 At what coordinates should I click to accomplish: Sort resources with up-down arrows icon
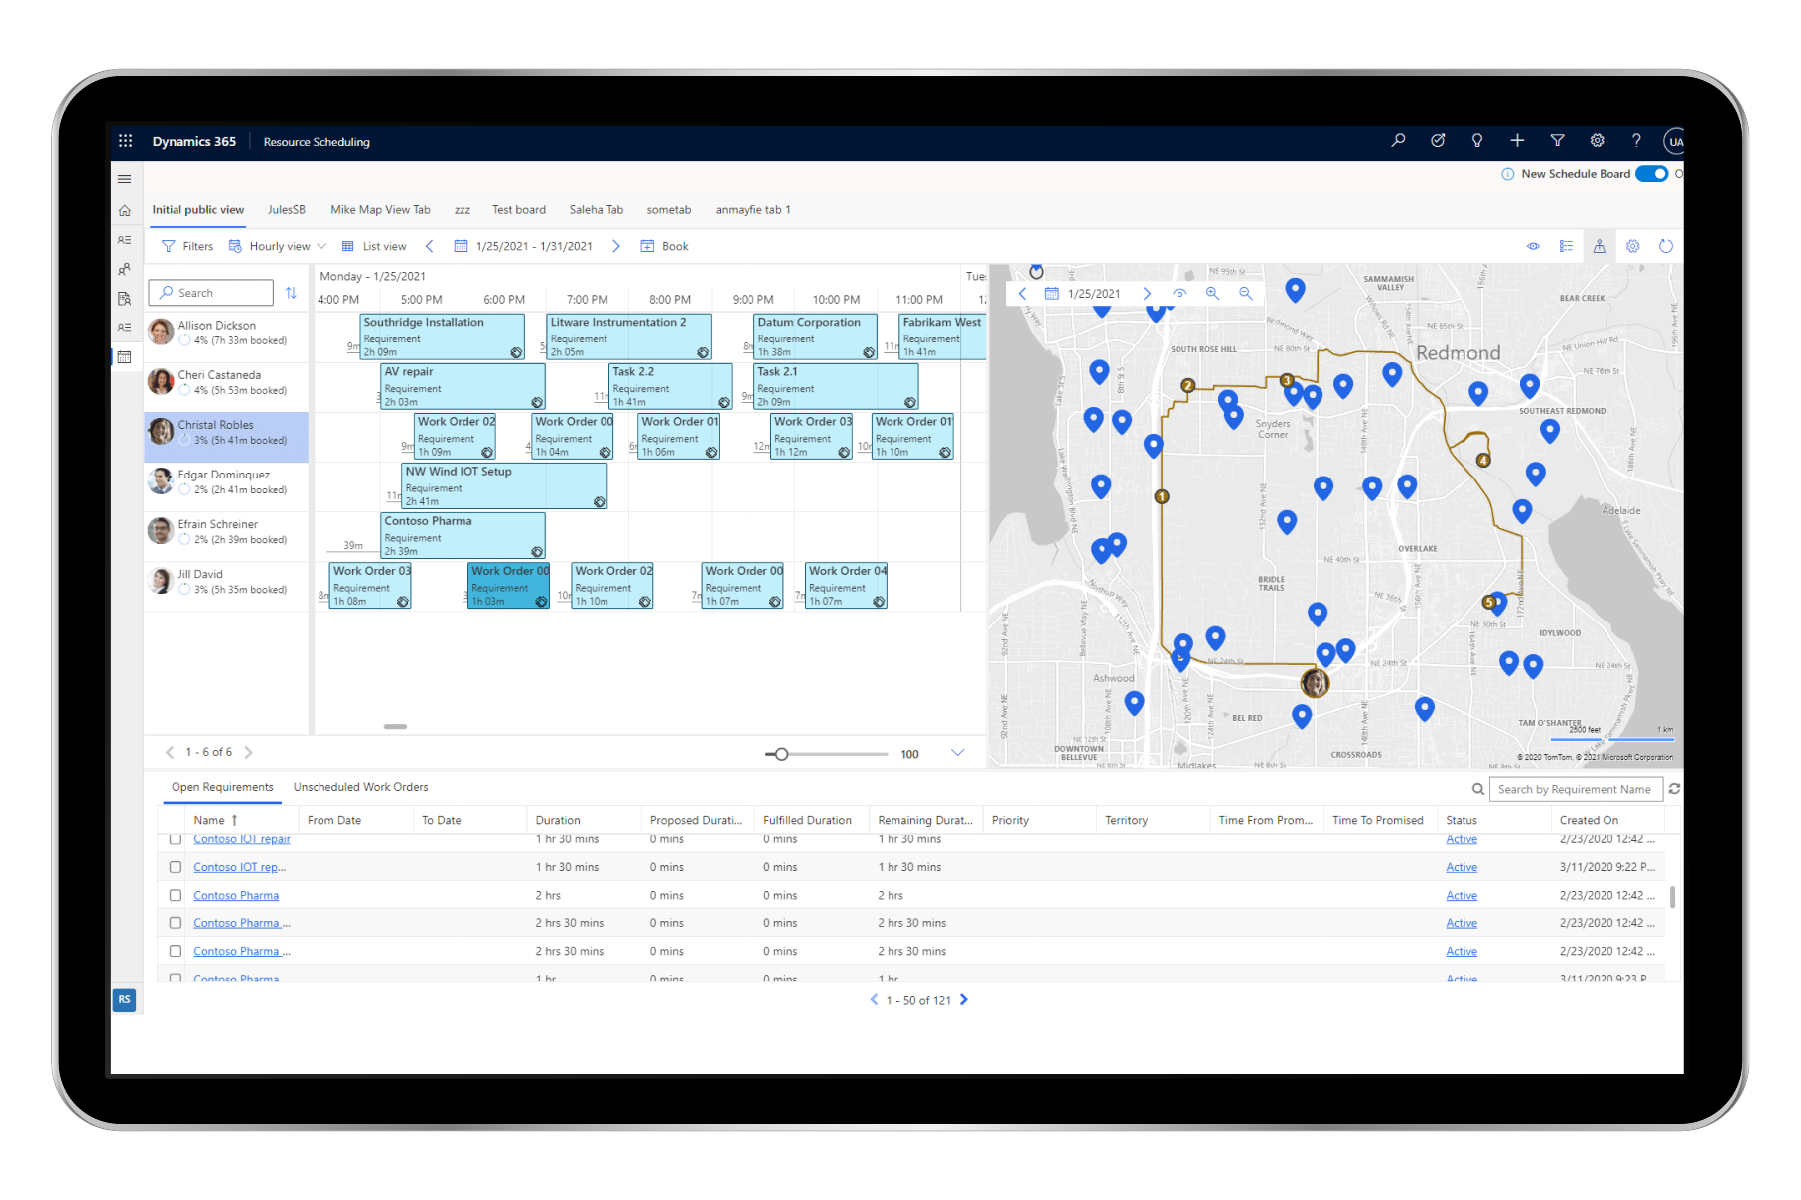click(291, 293)
